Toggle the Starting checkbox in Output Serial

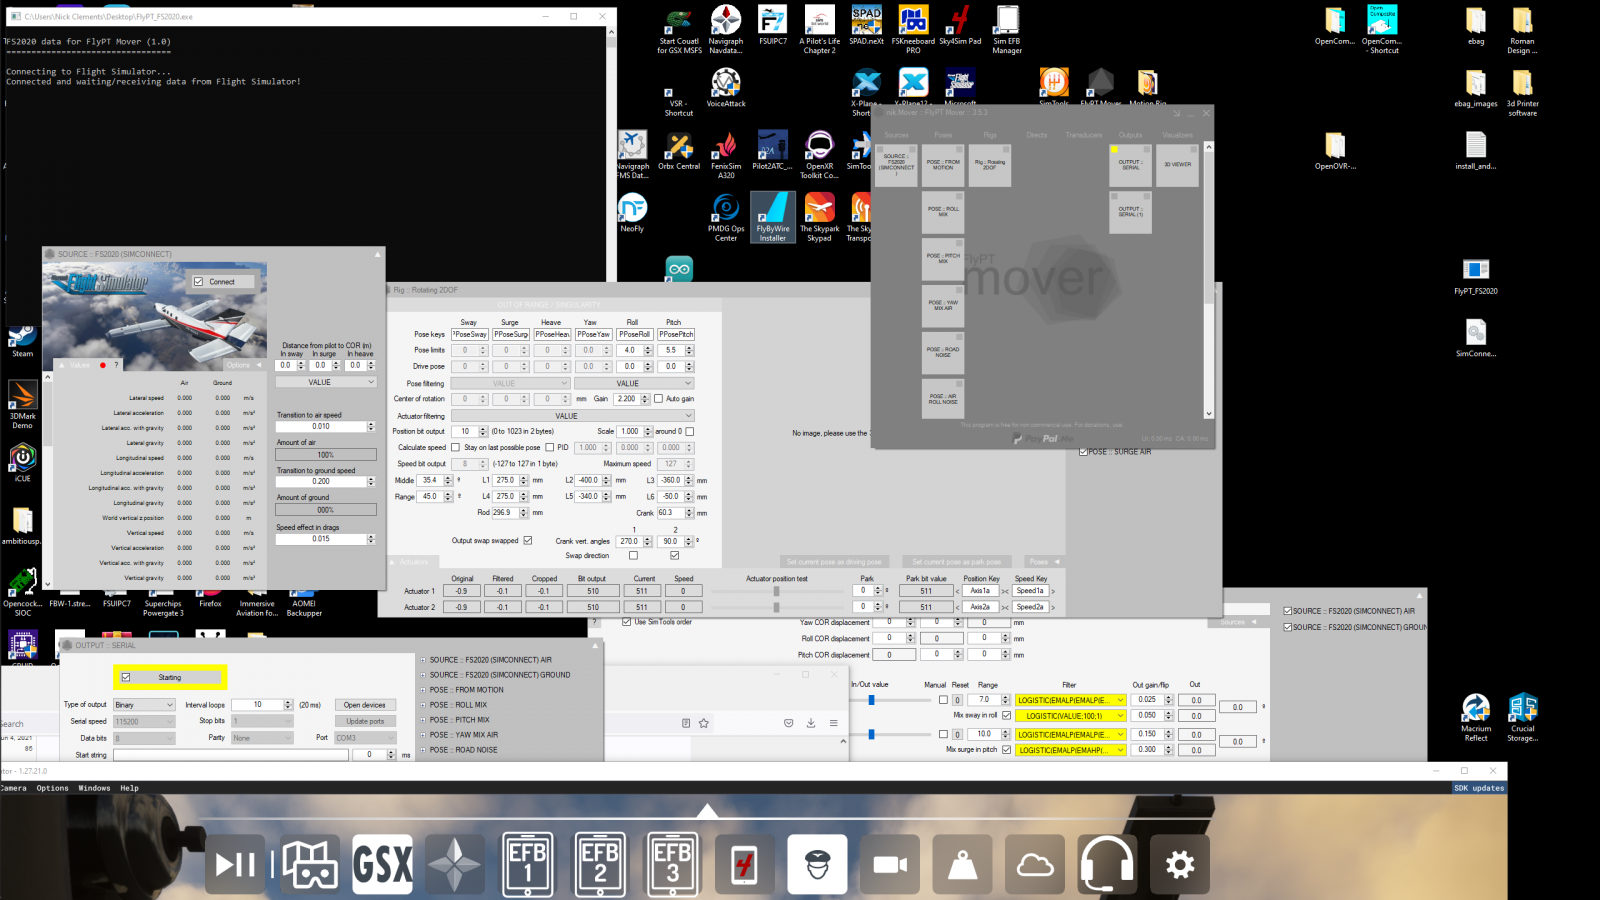pyautogui.click(x=126, y=677)
